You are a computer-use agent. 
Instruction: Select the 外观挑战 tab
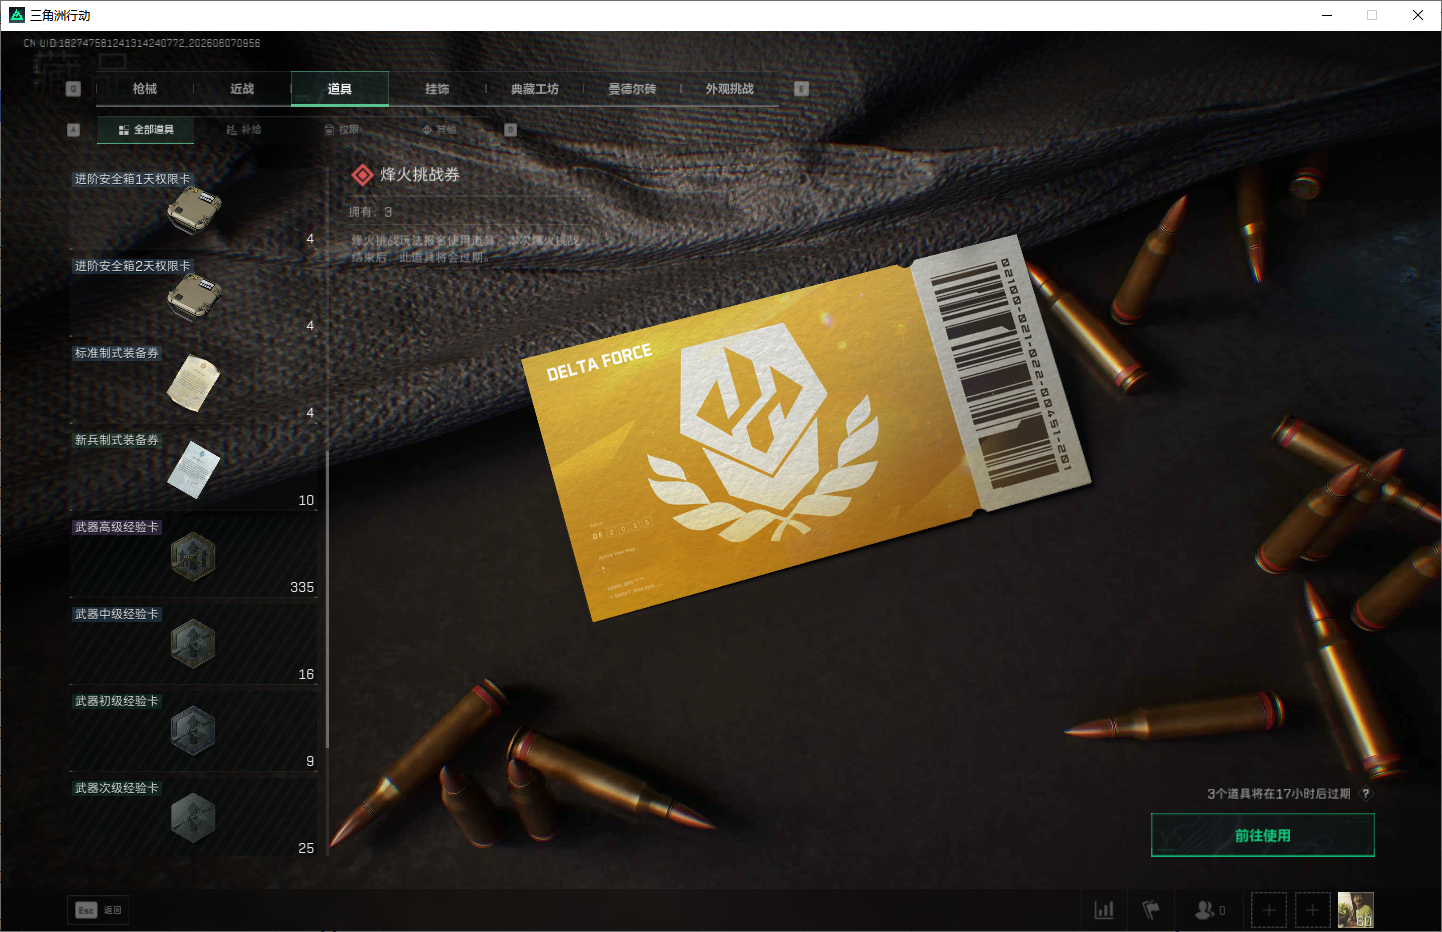(x=730, y=89)
